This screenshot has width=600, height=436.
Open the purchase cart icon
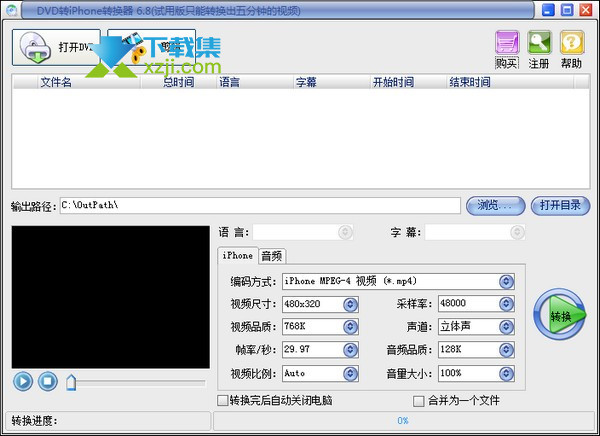click(507, 42)
